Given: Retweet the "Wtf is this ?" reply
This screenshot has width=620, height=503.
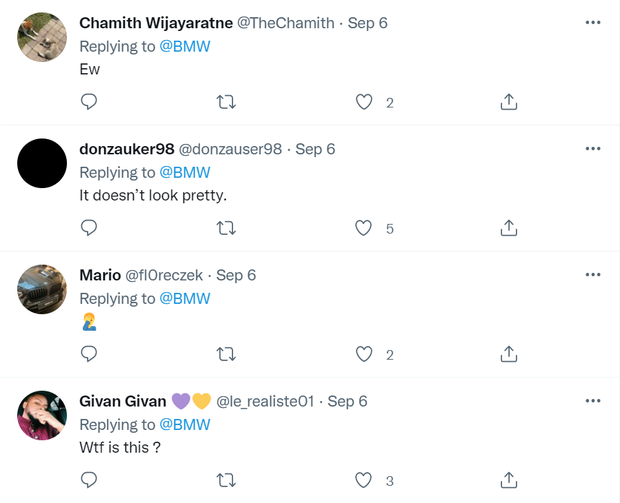Looking at the screenshot, I should 227,481.
